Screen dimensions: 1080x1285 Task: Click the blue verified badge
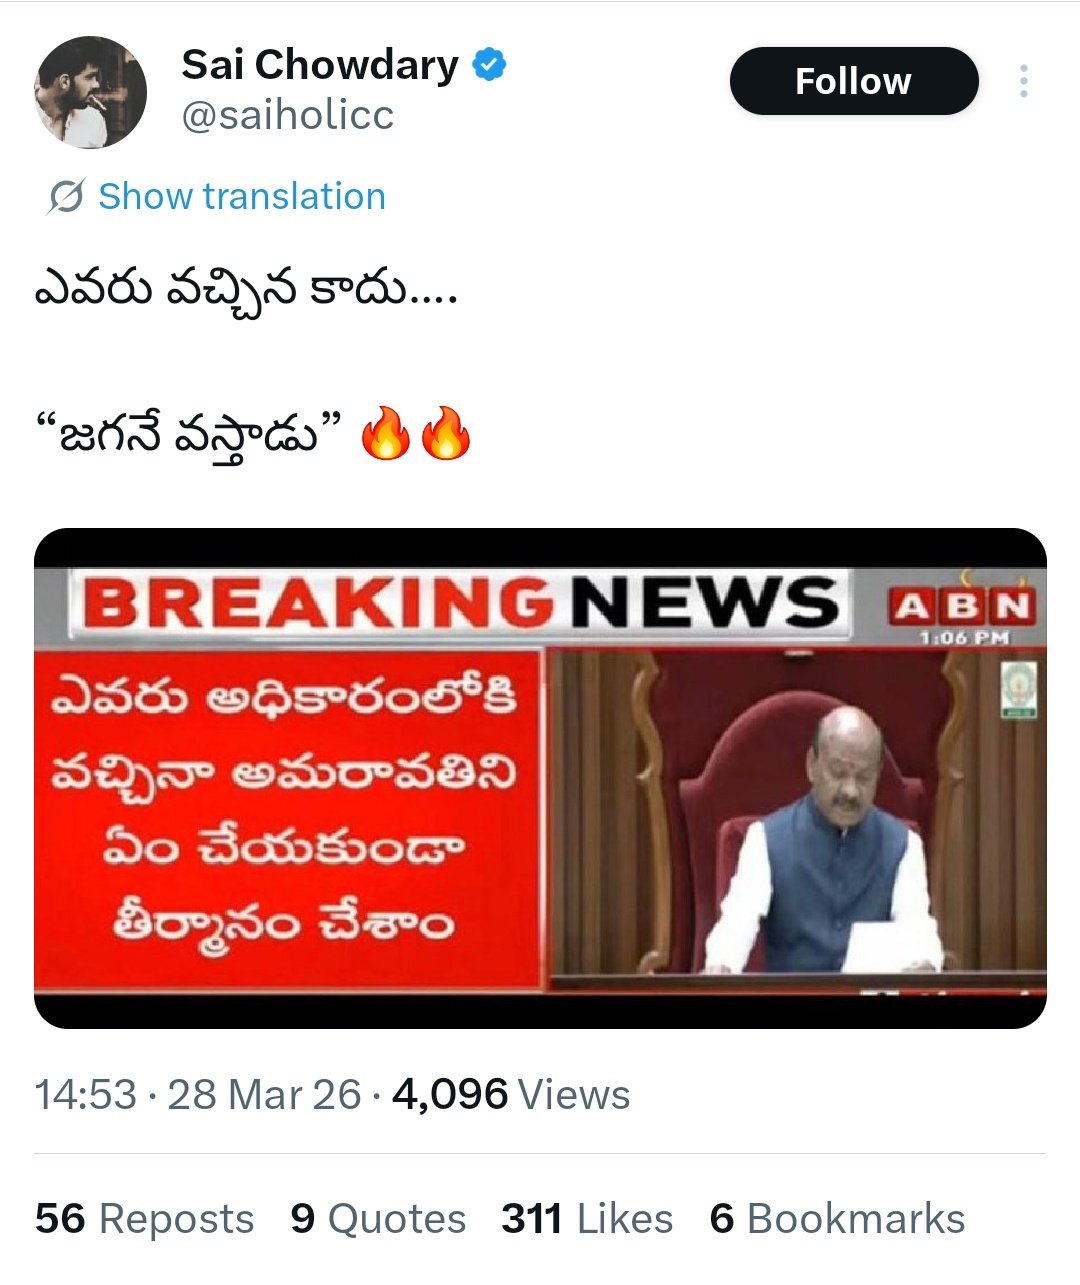point(489,66)
